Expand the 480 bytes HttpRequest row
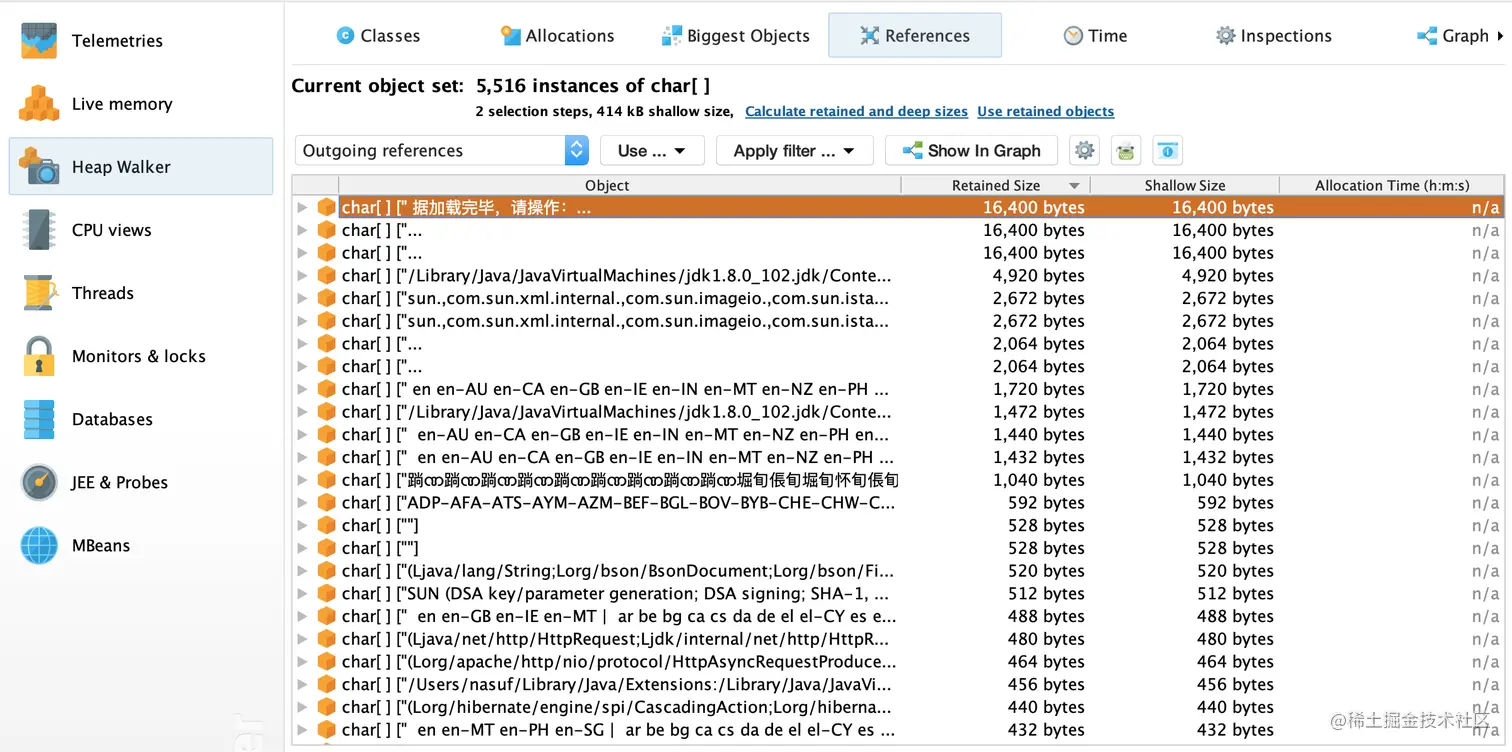Viewport: 1512px width, 752px height. coord(302,639)
